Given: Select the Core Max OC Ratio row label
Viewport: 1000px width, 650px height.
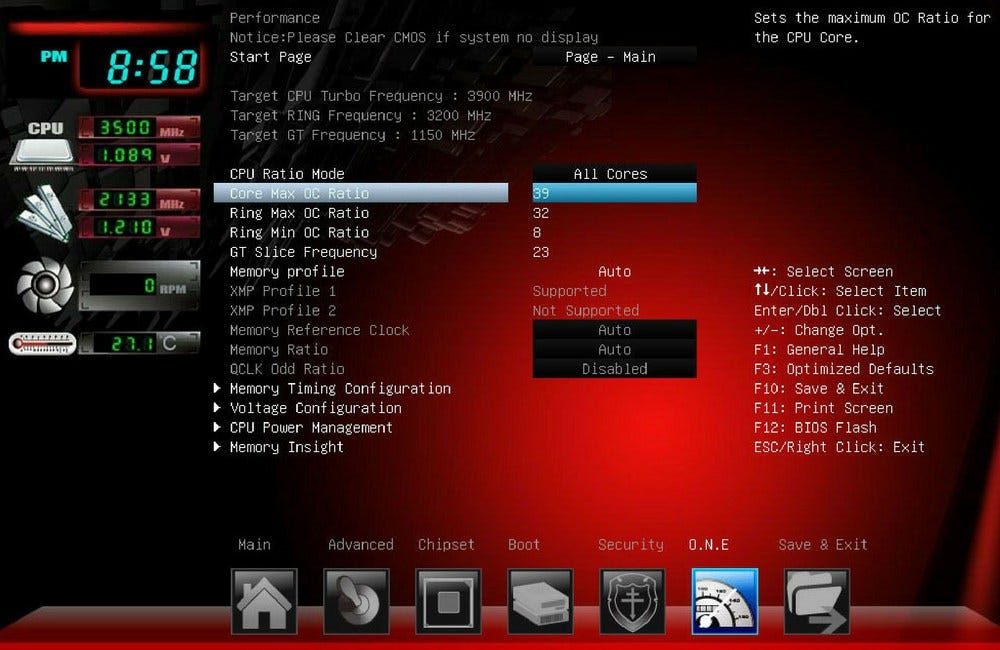Looking at the screenshot, I should [361, 193].
